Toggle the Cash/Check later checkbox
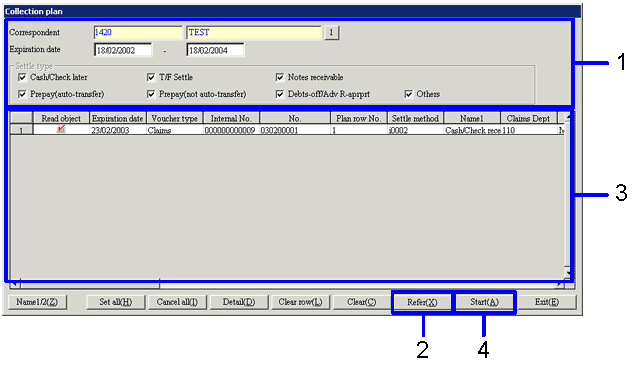 coord(22,77)
